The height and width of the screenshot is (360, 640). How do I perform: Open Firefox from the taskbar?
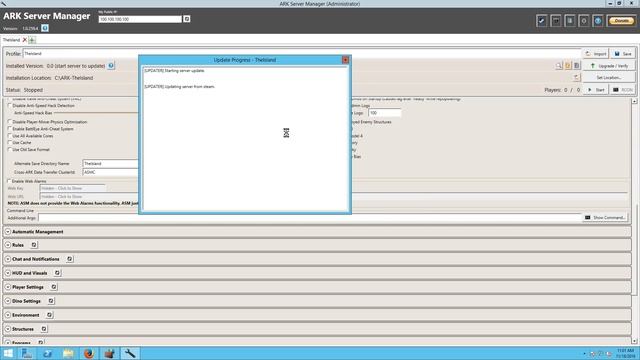[89, 353]
